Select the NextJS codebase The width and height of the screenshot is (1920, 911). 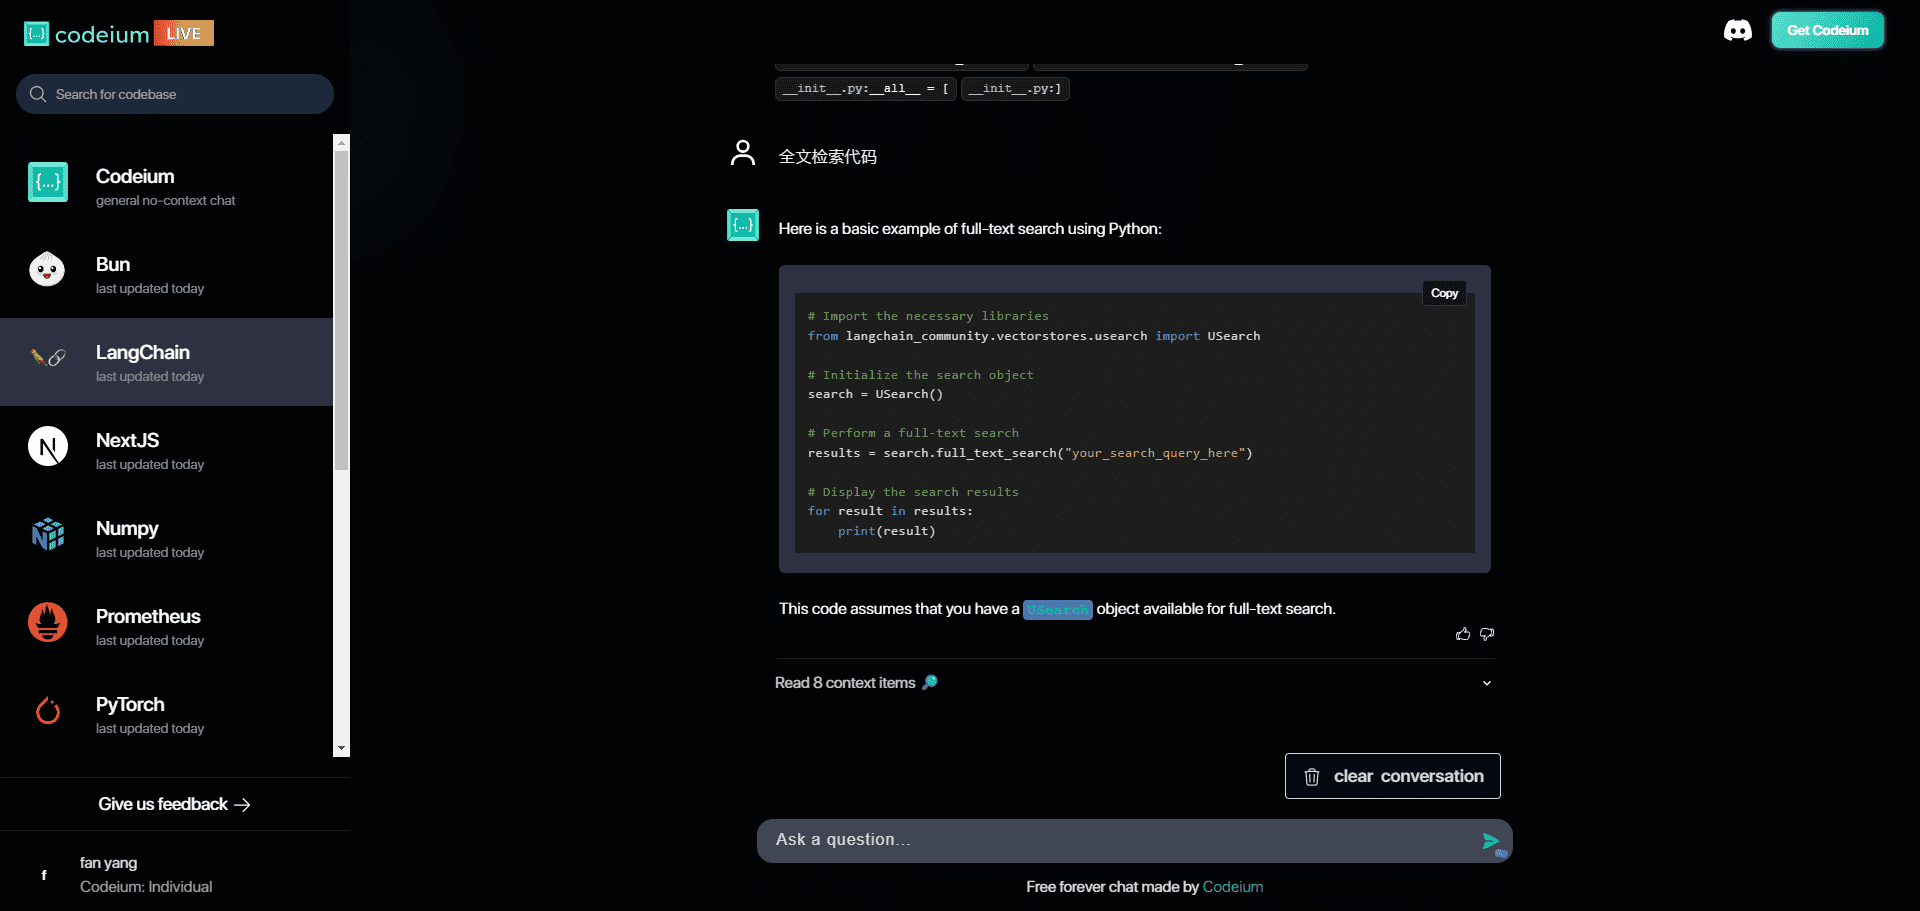click(166, 450)
